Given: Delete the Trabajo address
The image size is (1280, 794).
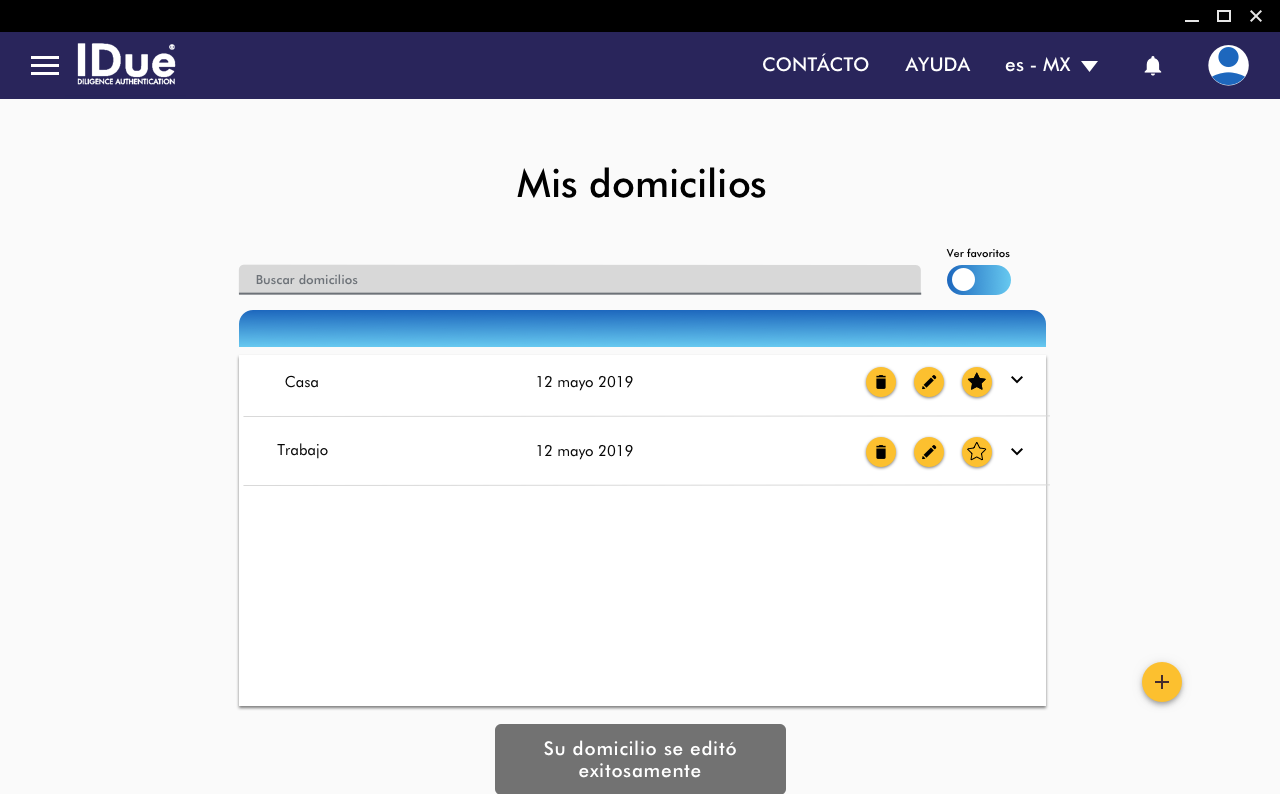Looking at the screenshot, I should [x=881, y=452].
